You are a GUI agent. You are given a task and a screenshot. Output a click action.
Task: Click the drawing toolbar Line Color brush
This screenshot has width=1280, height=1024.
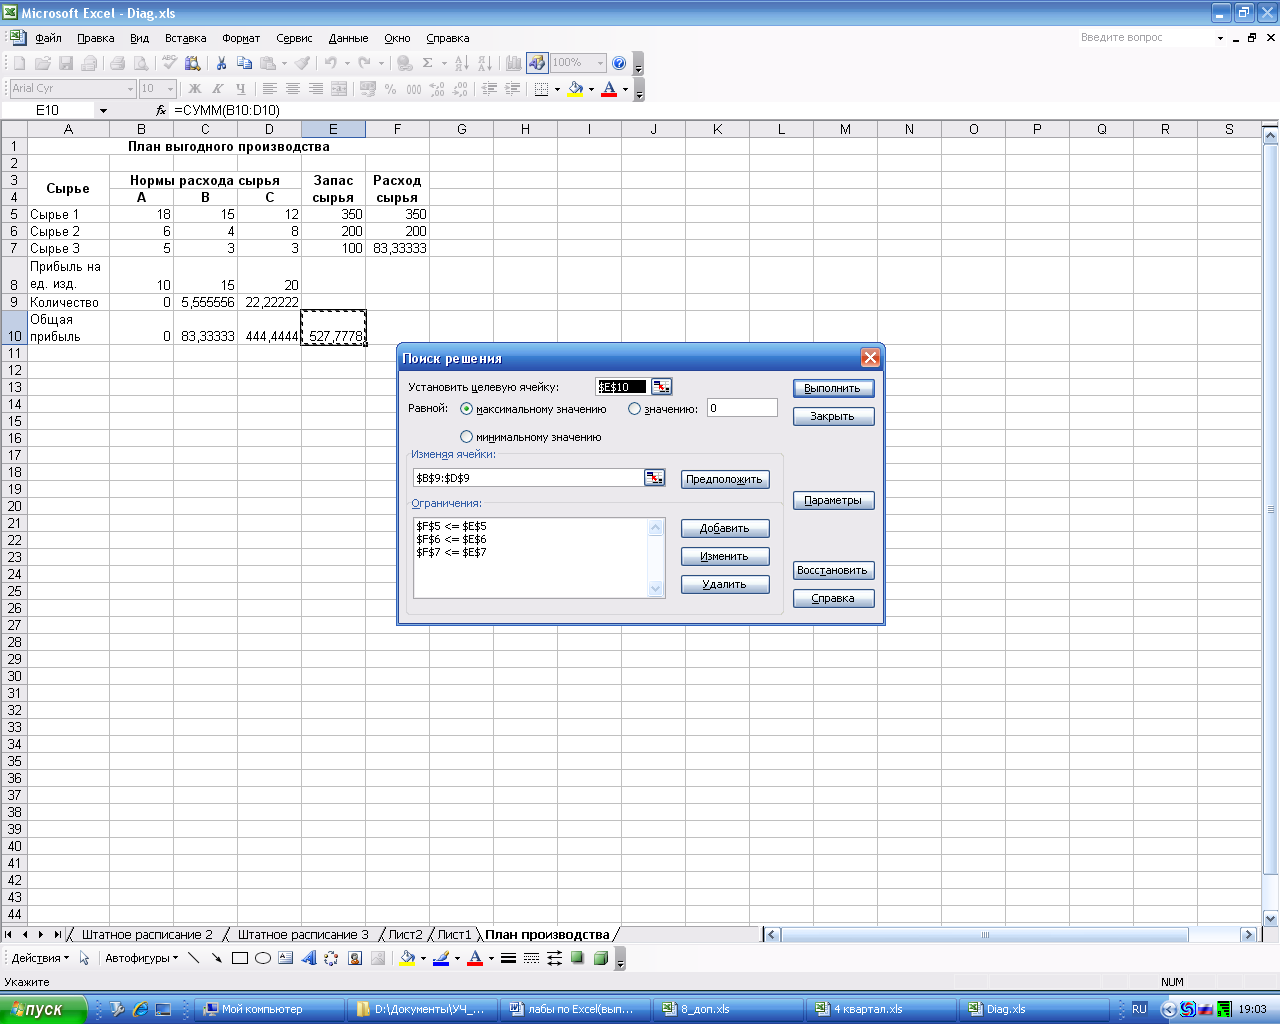pyautogui.click(x=441, y=958)
